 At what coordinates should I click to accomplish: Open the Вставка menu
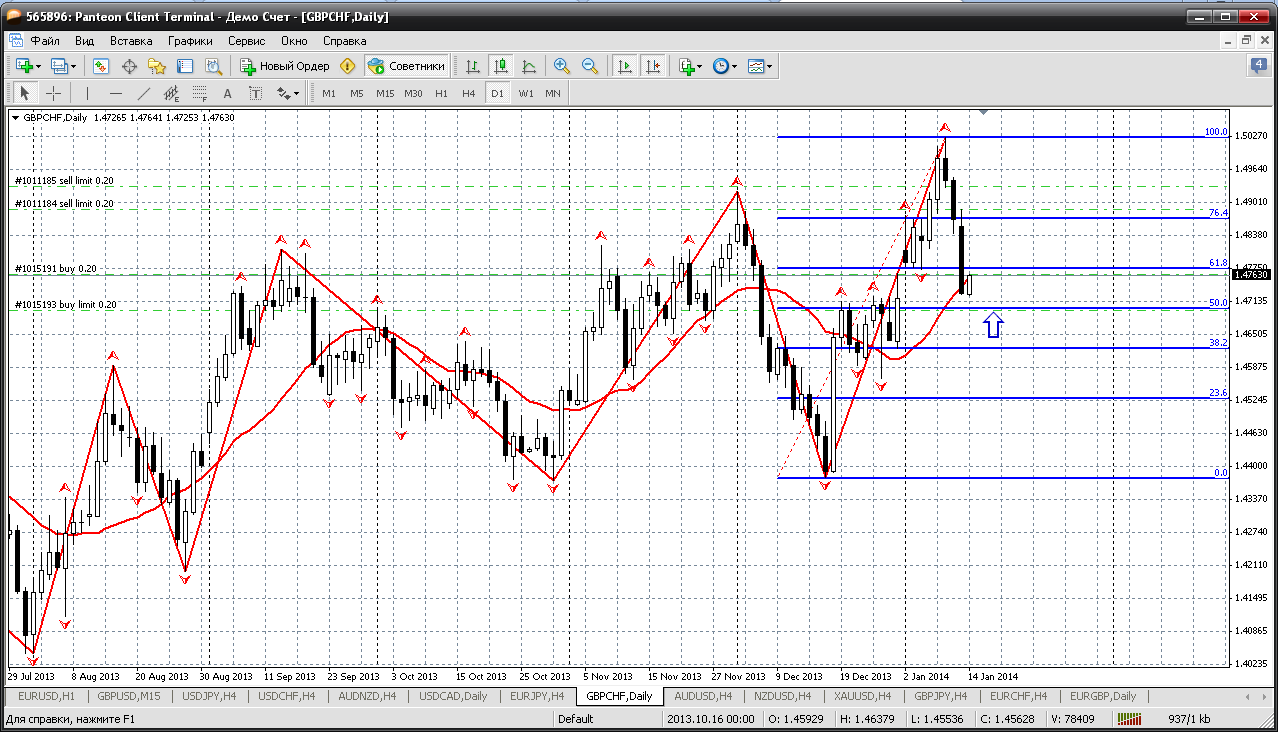pos(131,41)
